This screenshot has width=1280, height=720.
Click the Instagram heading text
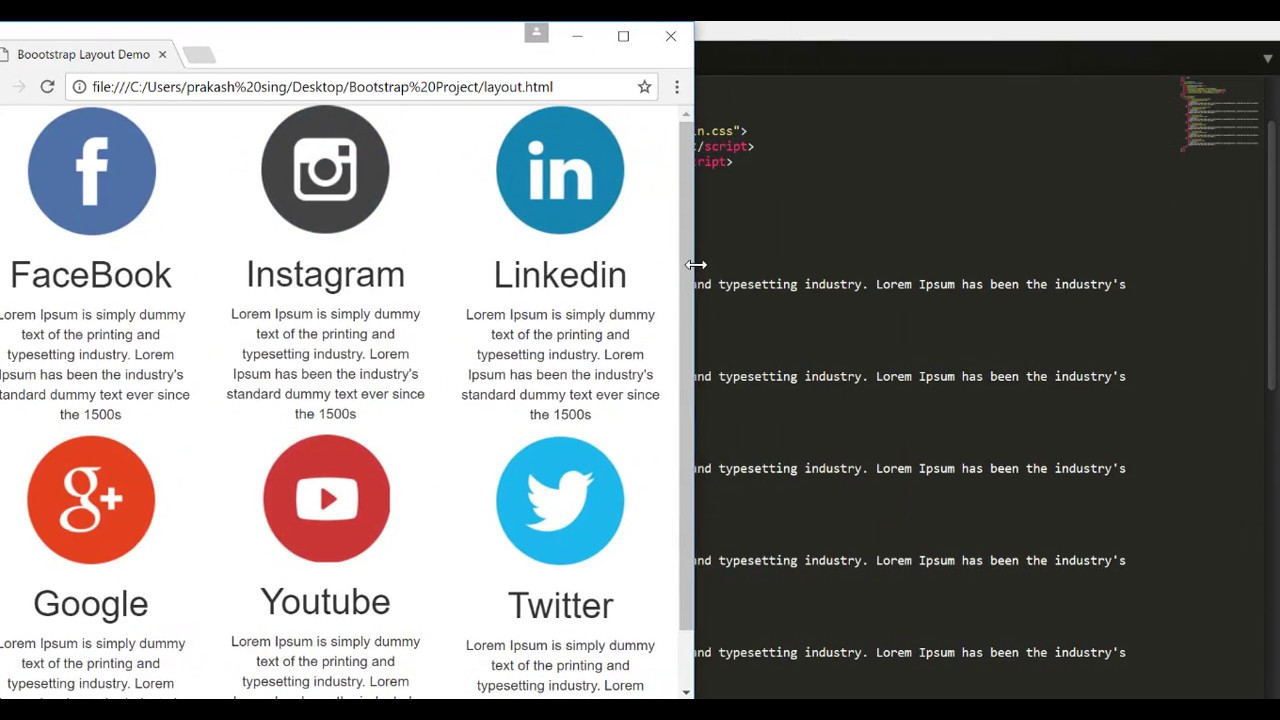(x=325, y=274)
